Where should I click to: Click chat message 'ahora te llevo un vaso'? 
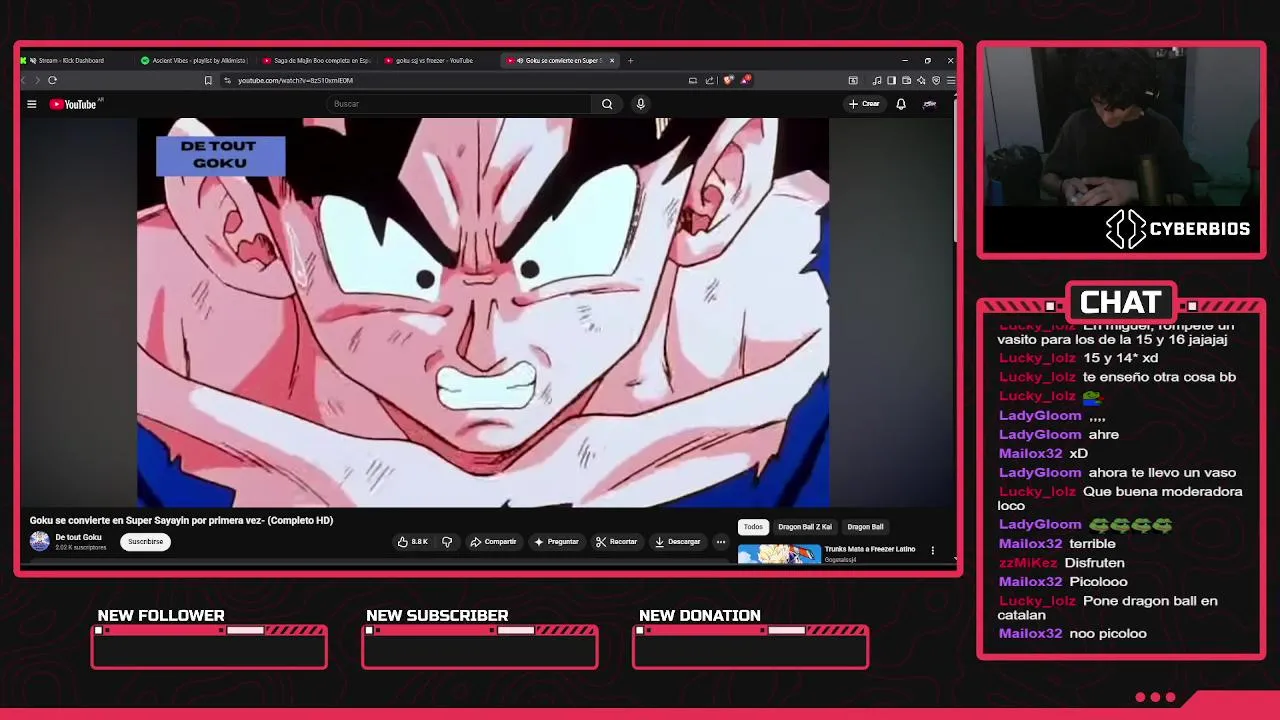(1162, 472)
